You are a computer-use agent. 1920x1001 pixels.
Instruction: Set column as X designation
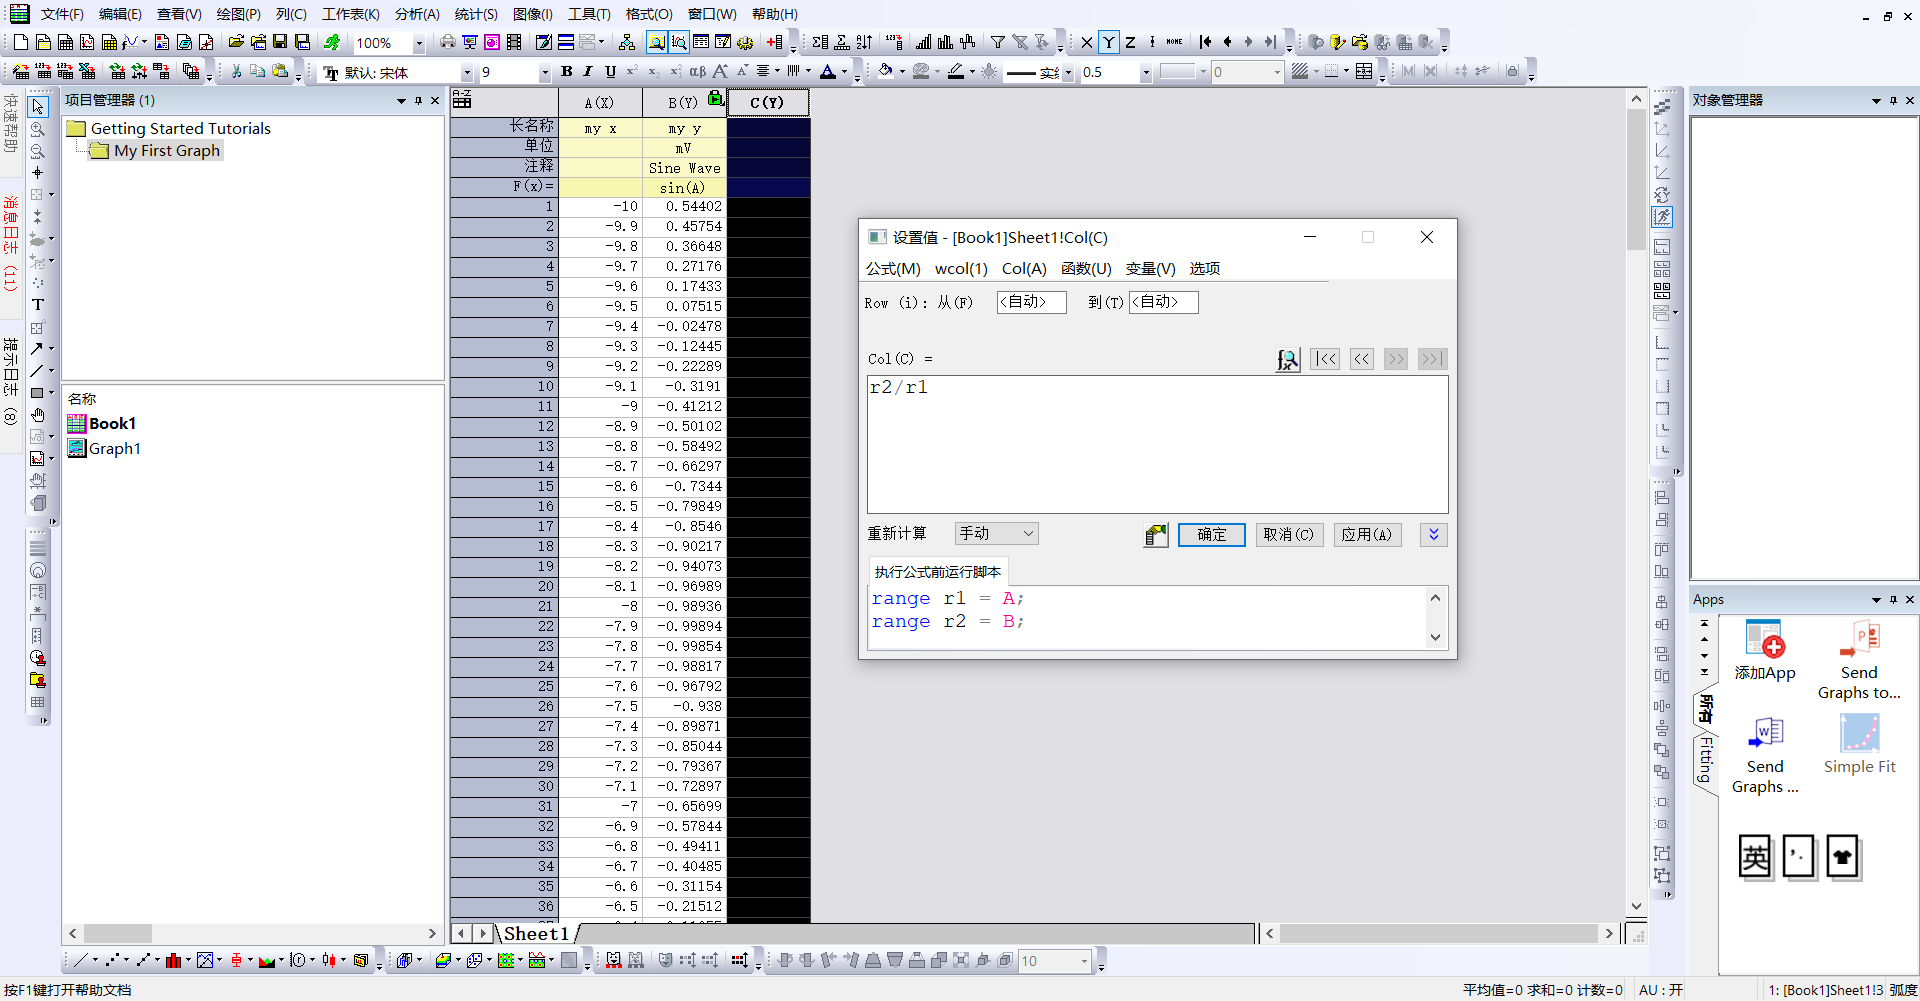pos(1087,42)
